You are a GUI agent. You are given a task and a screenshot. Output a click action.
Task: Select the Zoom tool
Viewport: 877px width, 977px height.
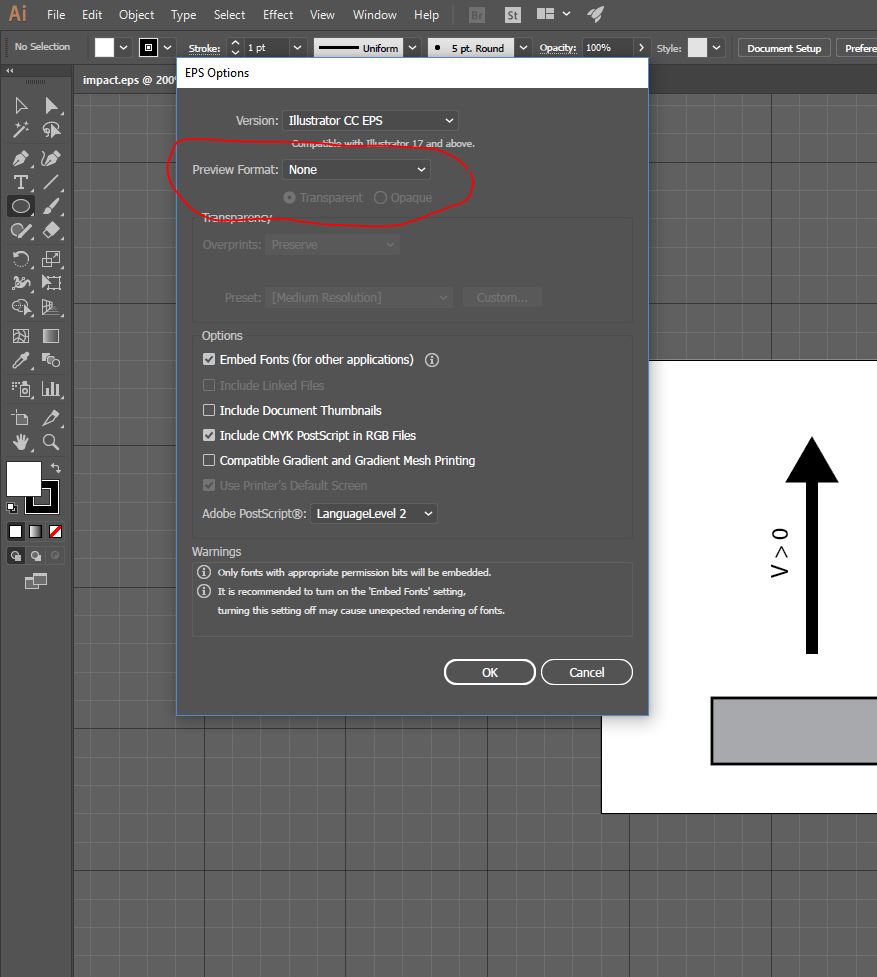point(51,442)
